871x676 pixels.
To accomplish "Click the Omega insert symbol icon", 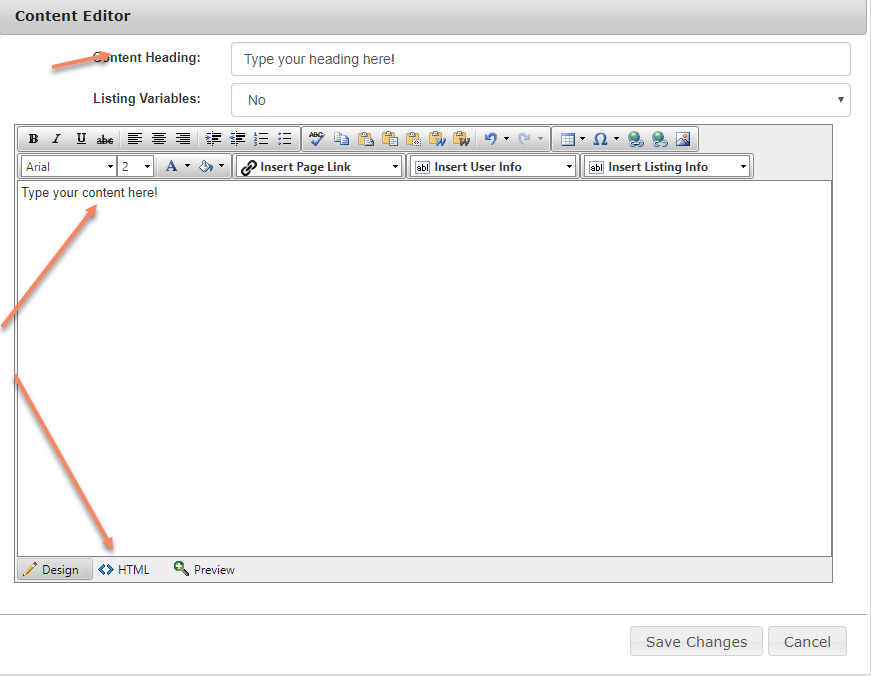I will [600, 139].
